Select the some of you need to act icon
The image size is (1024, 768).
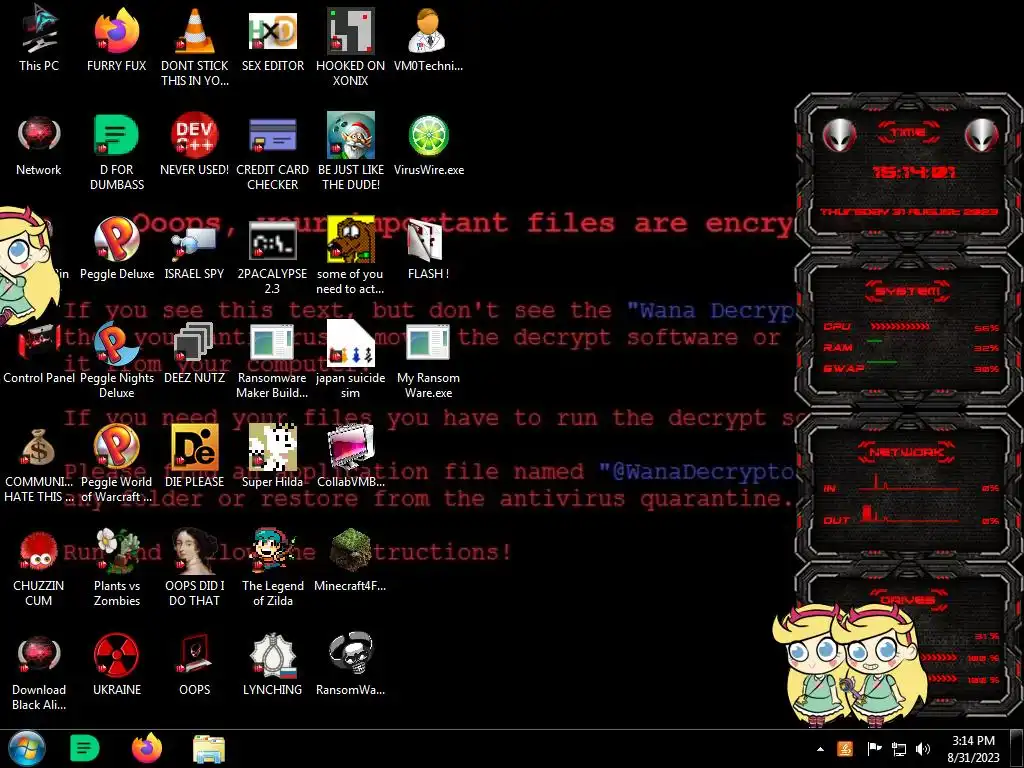[351, 256]
